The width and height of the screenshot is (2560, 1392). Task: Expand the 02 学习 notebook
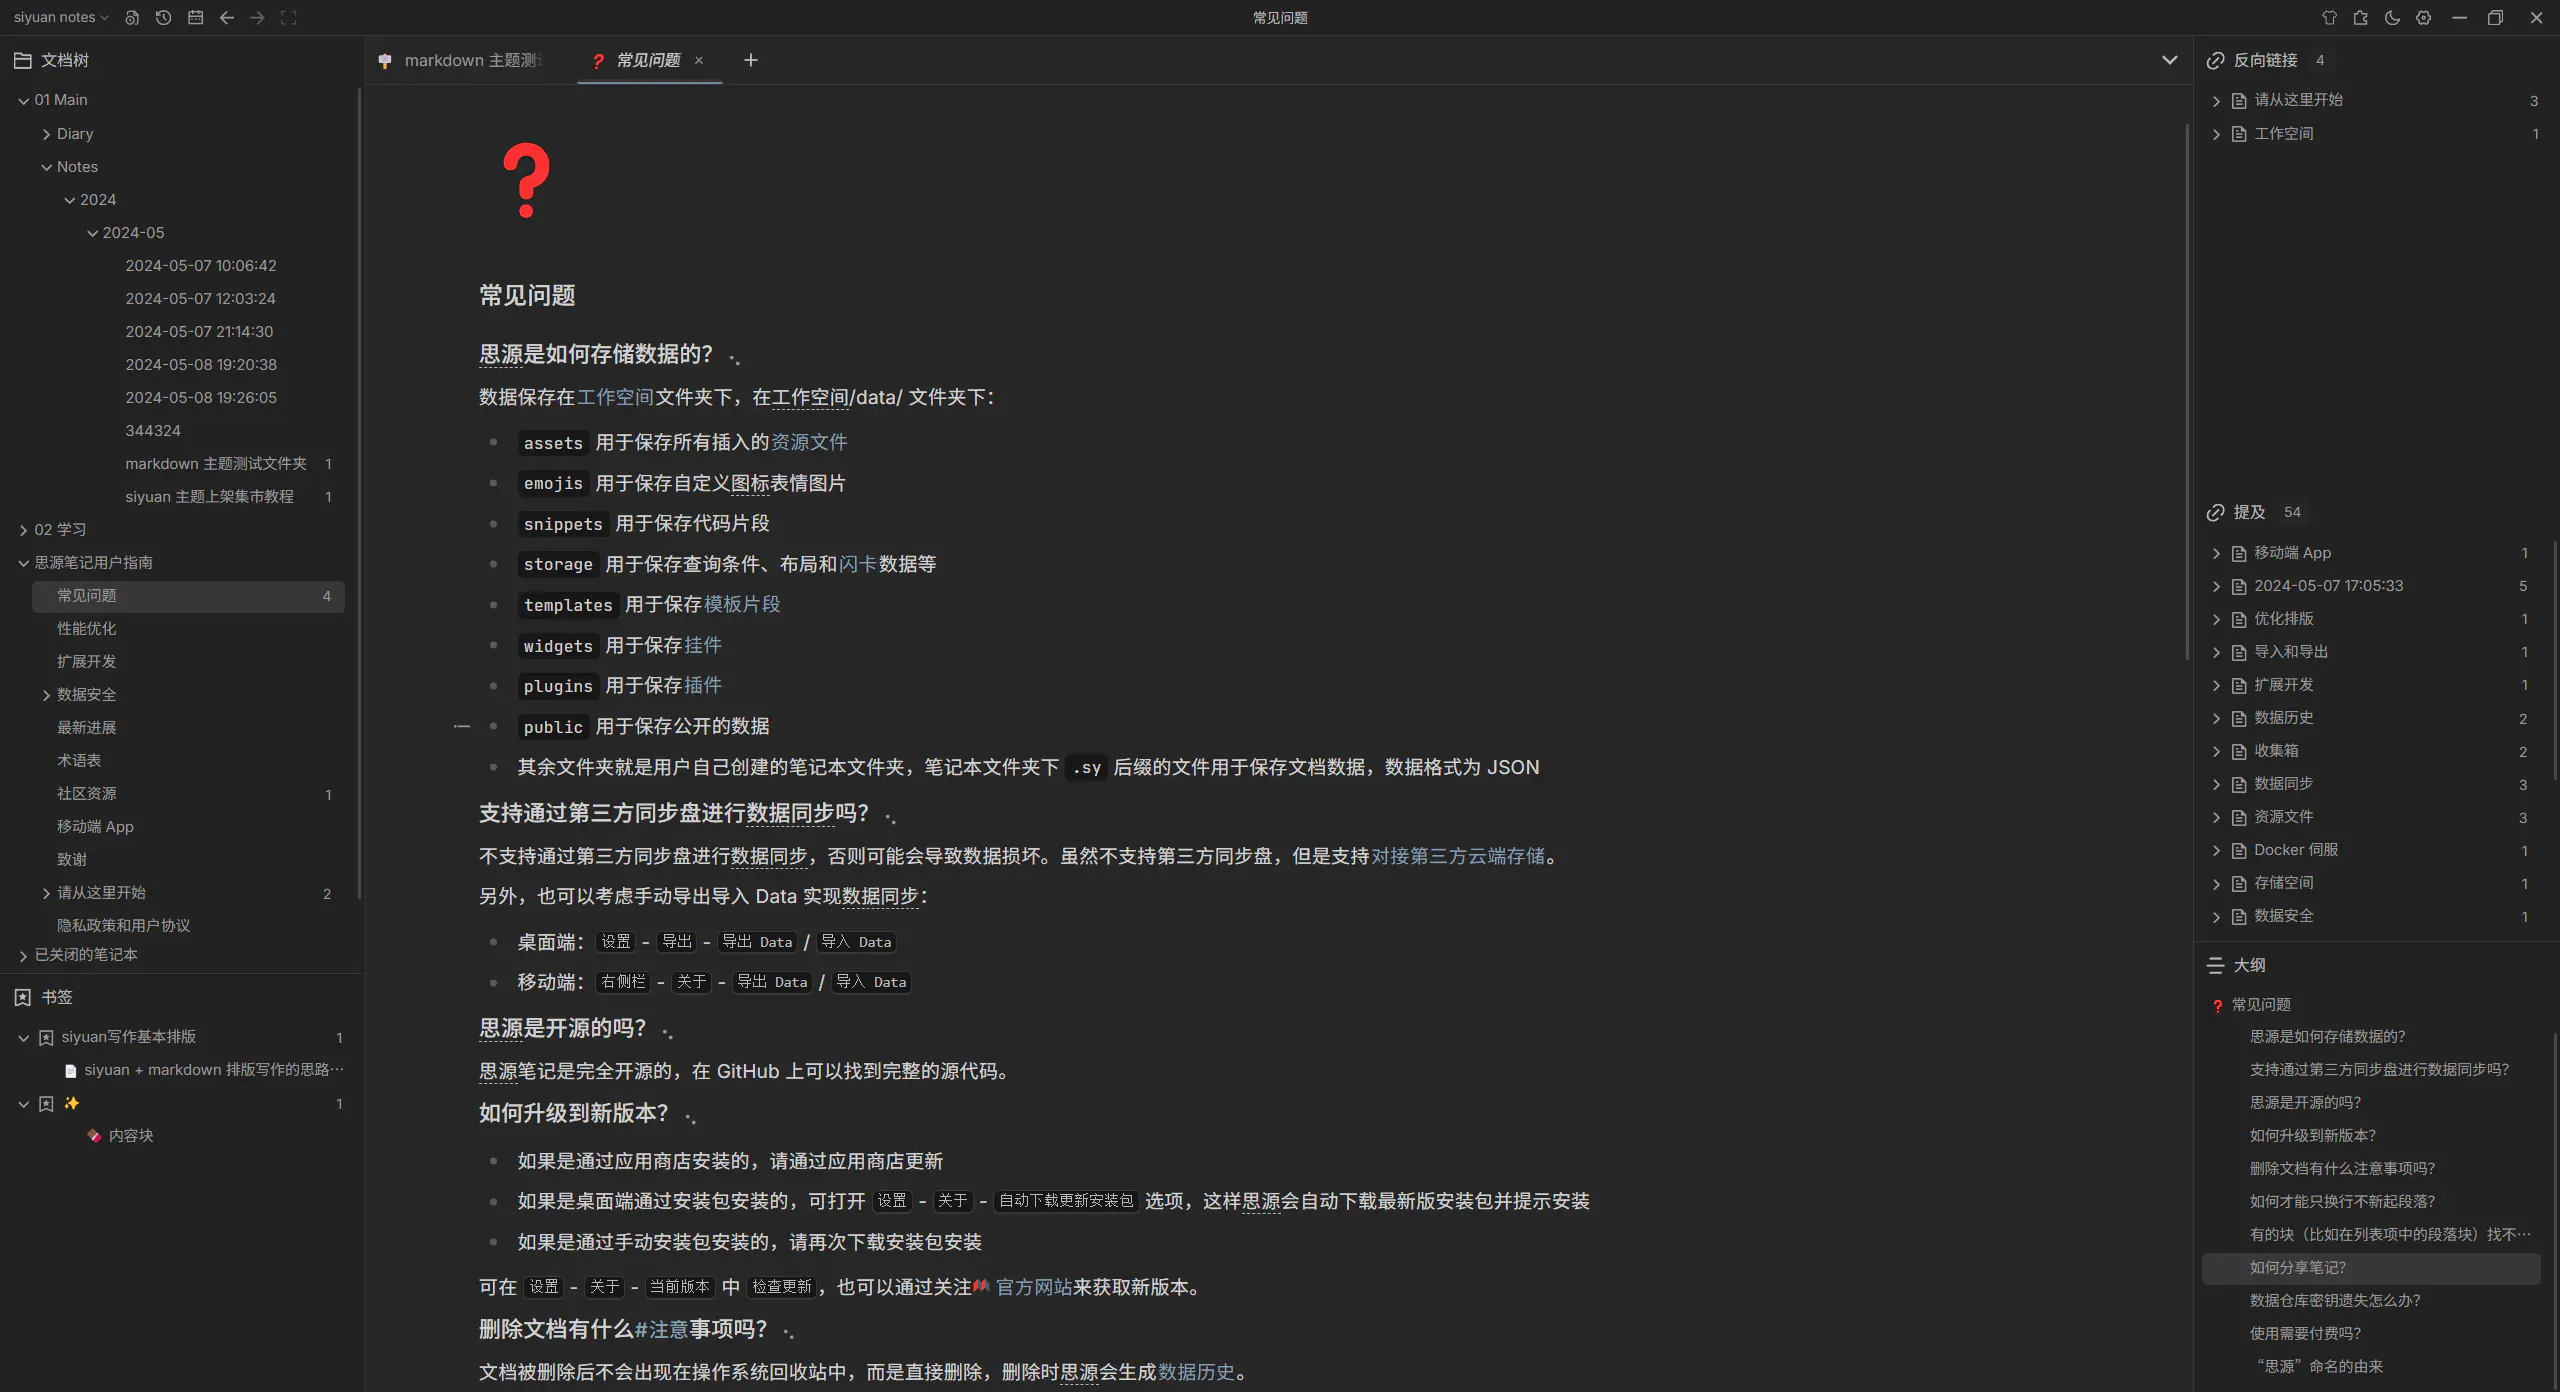(23, 530)
